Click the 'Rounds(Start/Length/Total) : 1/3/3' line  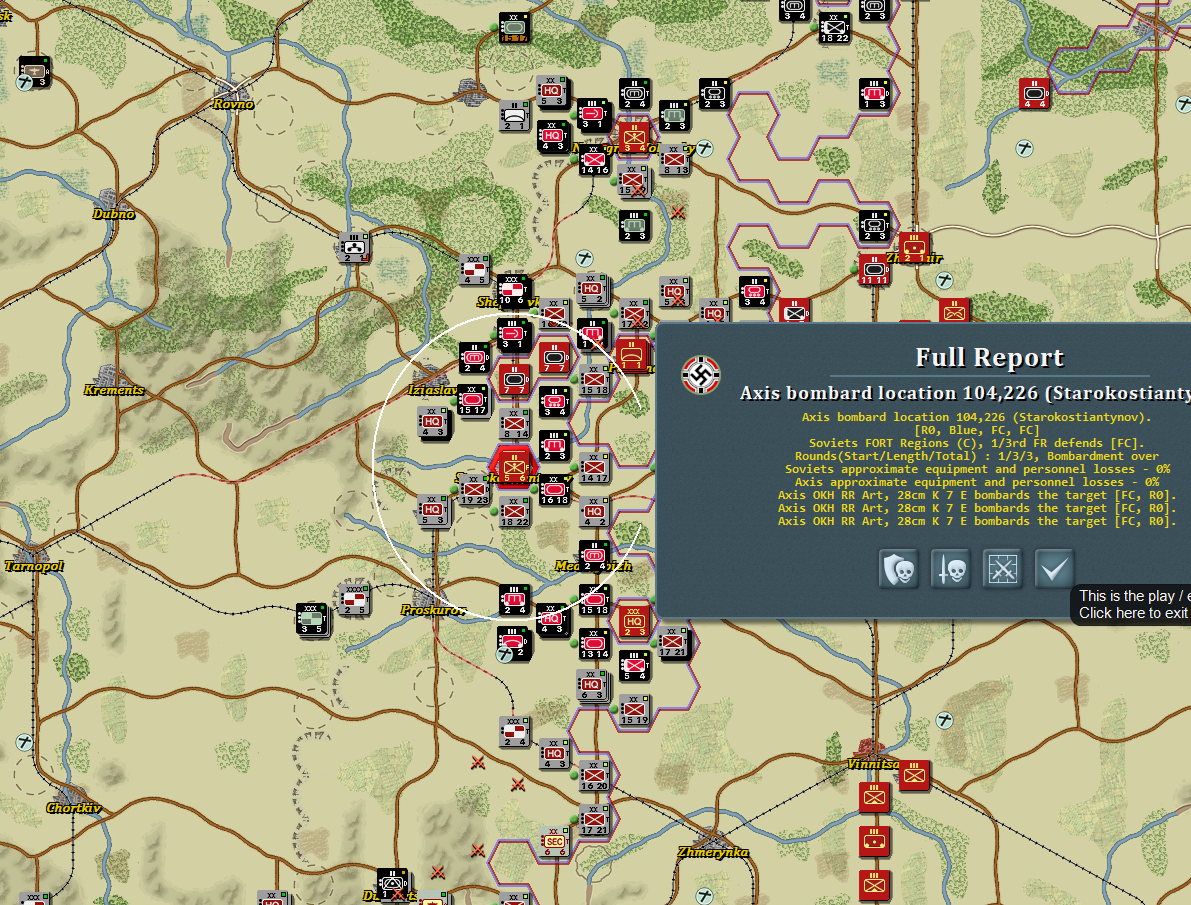tap(977, 456)
